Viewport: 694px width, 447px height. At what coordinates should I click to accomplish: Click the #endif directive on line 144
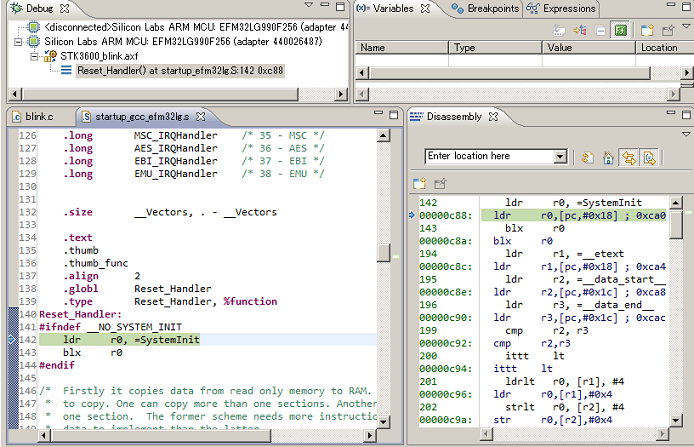tap(57, 366)
